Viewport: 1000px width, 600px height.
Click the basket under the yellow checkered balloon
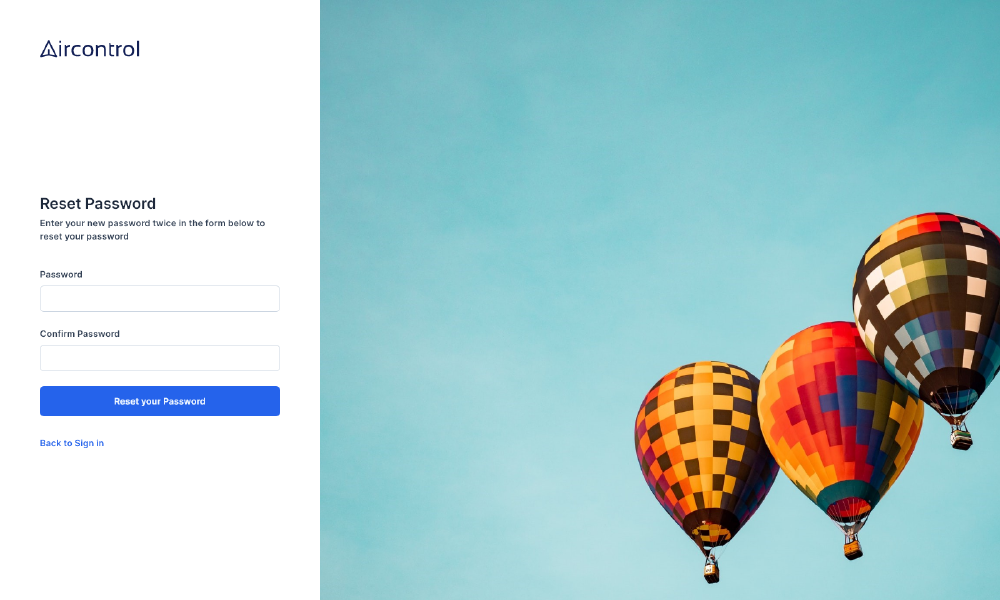711,571
